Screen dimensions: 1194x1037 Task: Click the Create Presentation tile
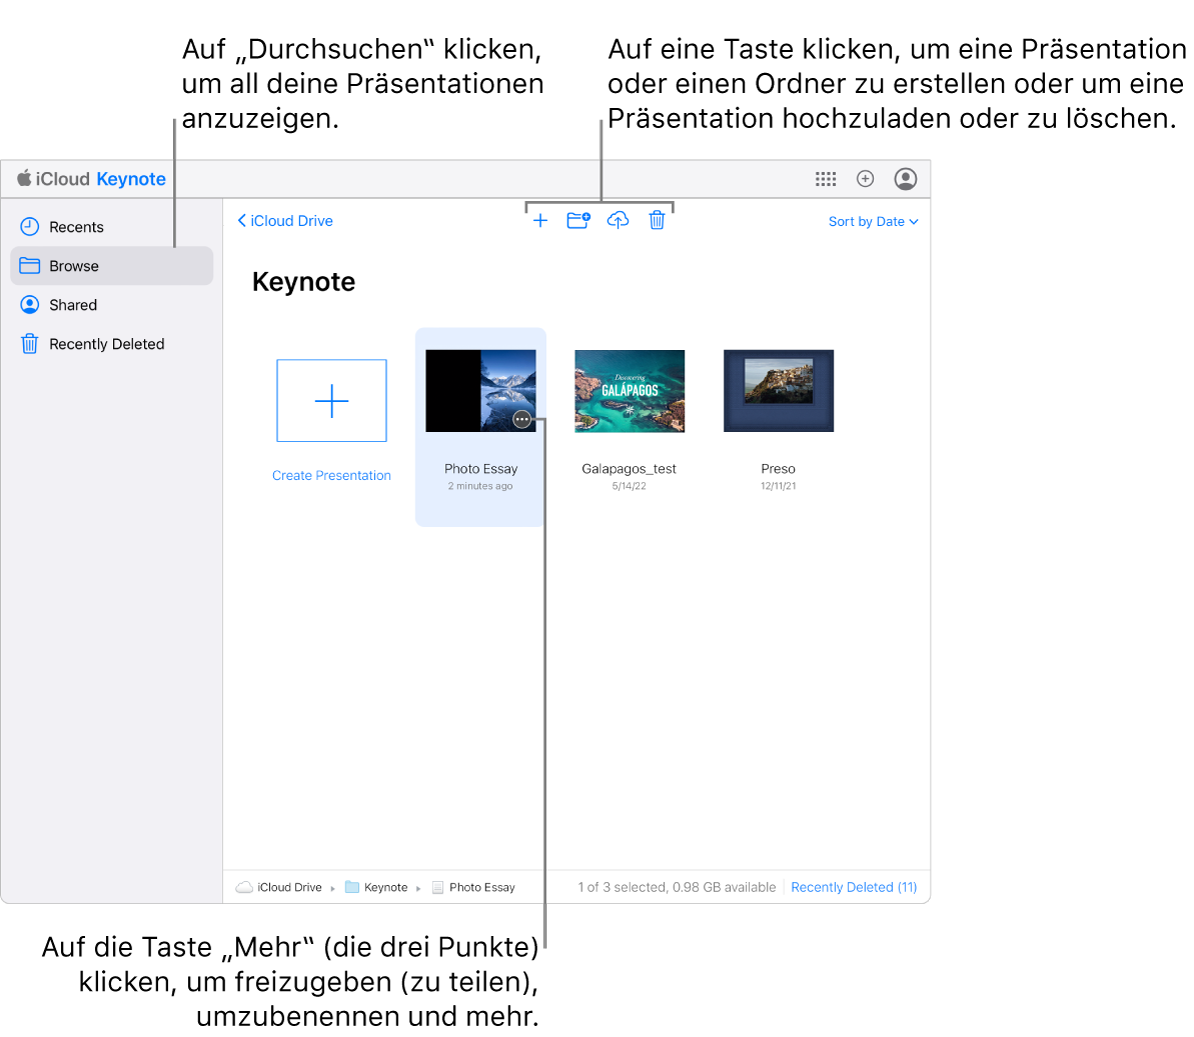pos(331,400)
